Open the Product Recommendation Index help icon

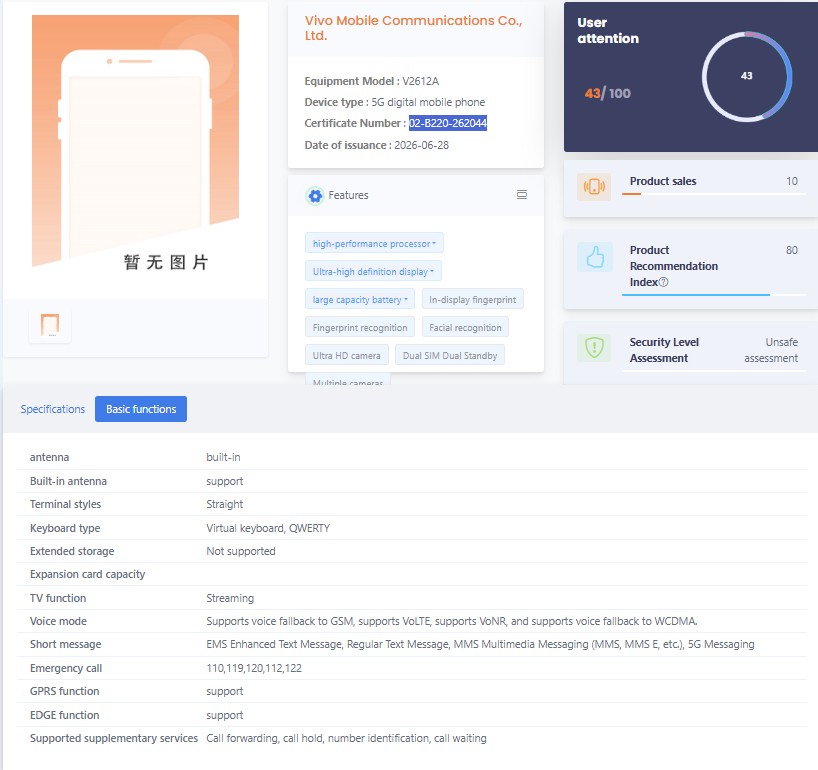[x=663, y=282]
